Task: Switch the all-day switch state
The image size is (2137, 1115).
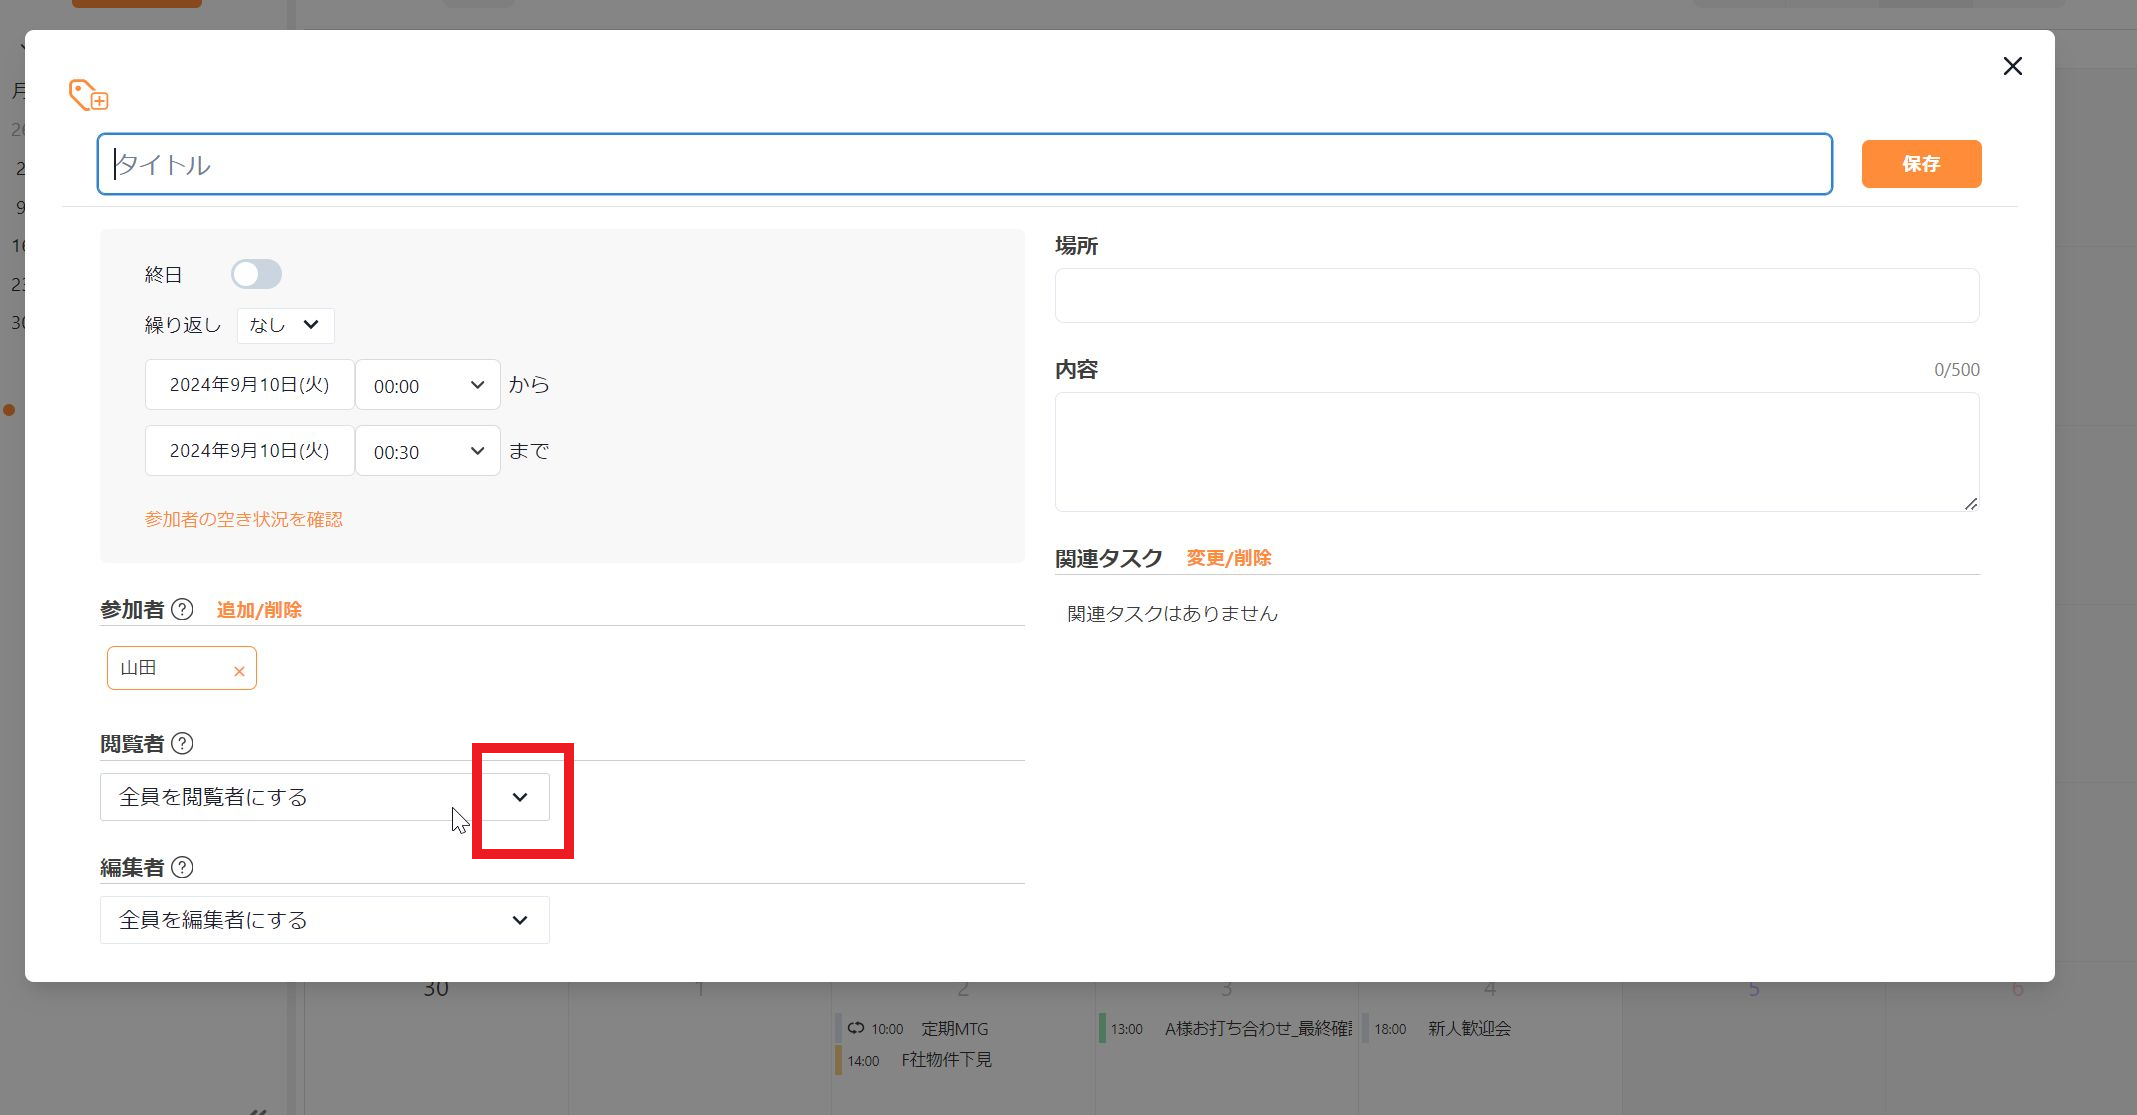Action: 256,273
